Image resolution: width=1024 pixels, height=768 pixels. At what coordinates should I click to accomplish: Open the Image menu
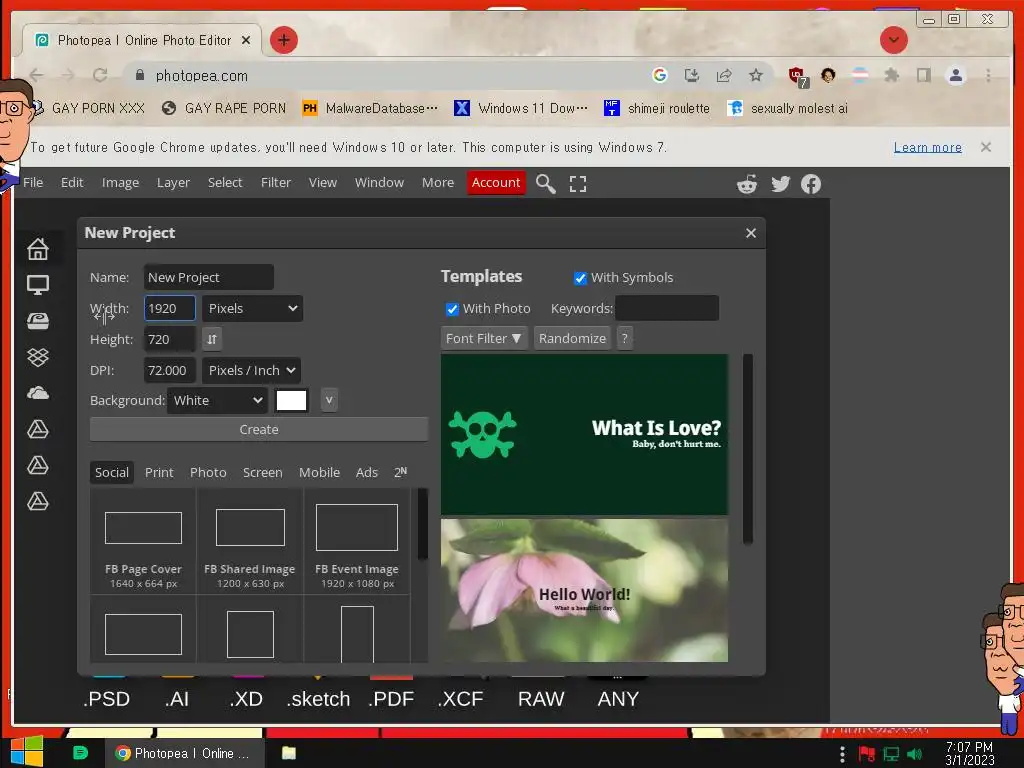pos(120,183)
